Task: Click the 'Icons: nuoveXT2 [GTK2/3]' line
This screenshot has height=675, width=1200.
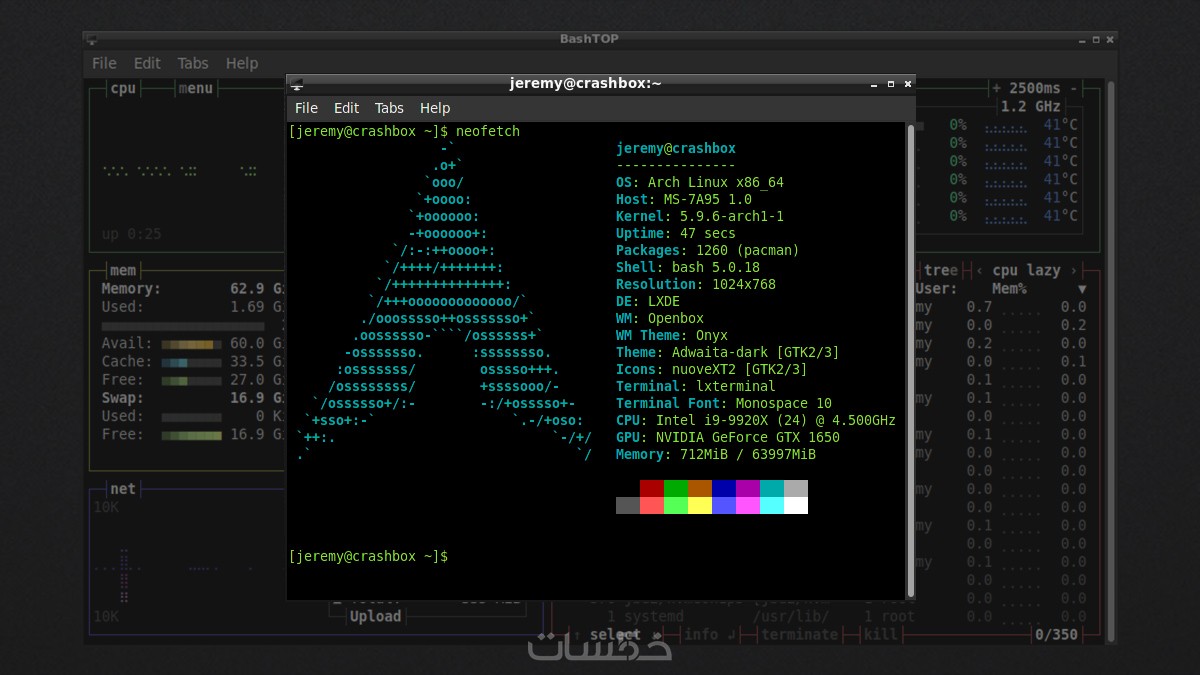Action: [712, 369]
